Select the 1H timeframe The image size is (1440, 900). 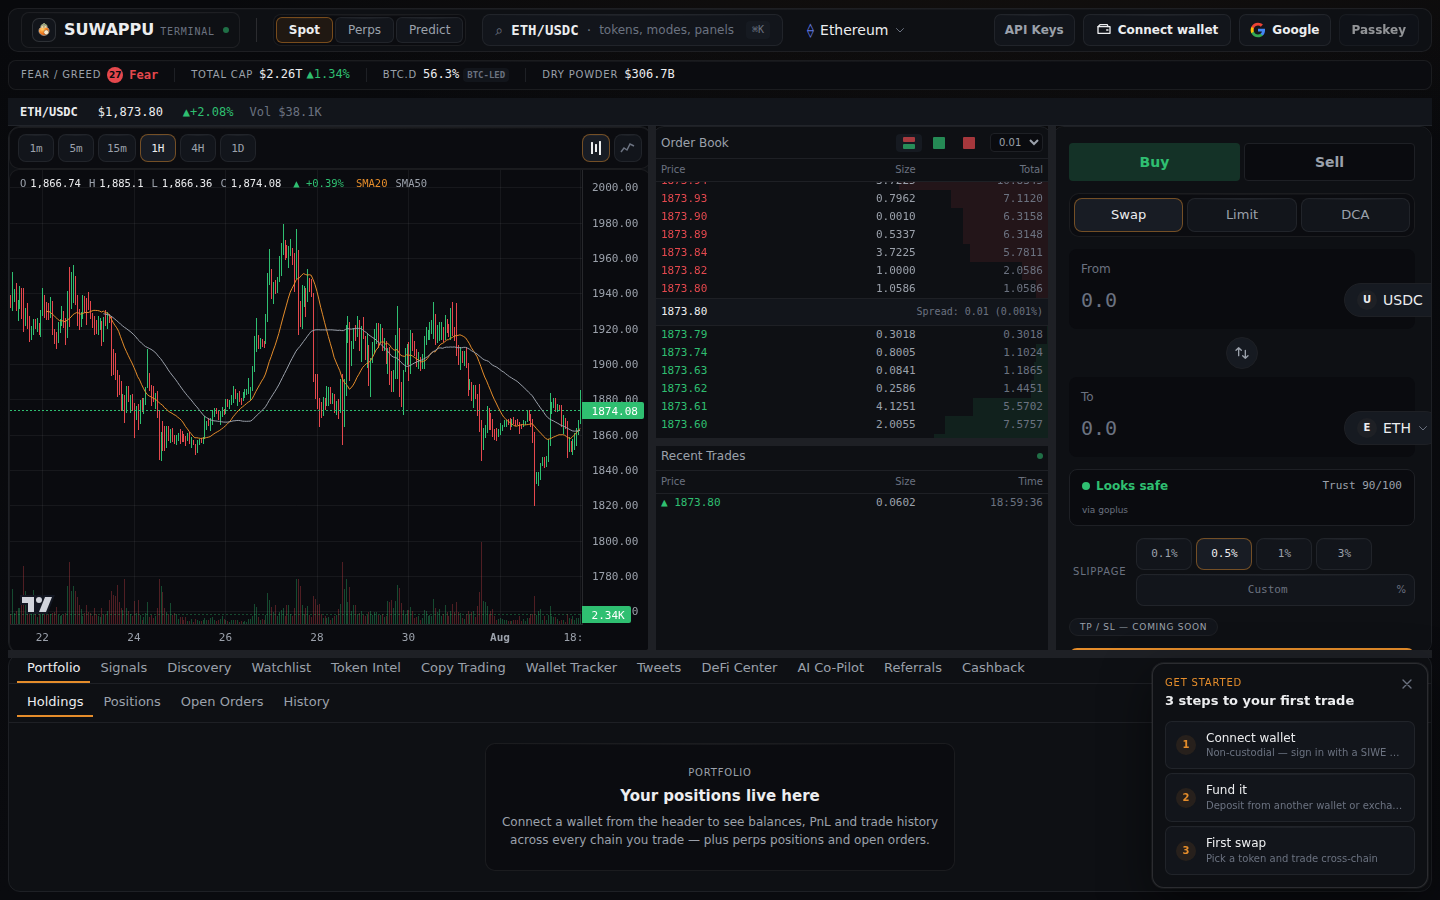[x=158, y=148]
